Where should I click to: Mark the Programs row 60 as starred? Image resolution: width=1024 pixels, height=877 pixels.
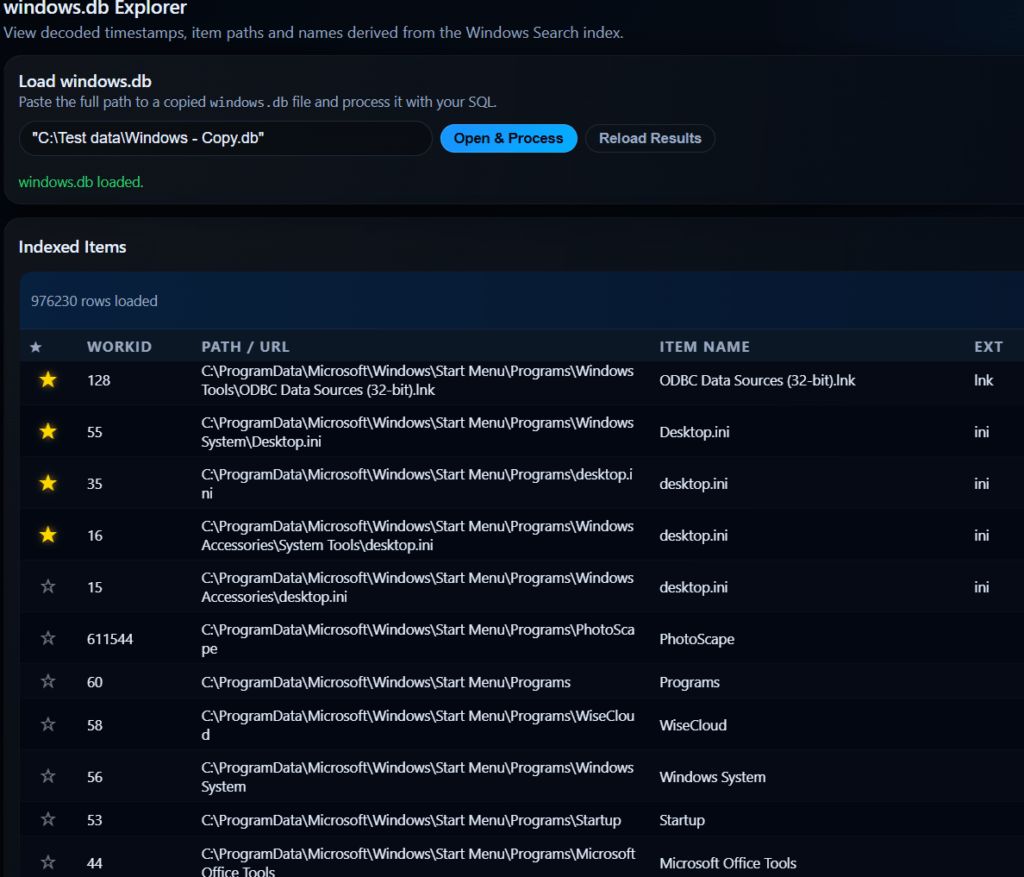point(47,682)
